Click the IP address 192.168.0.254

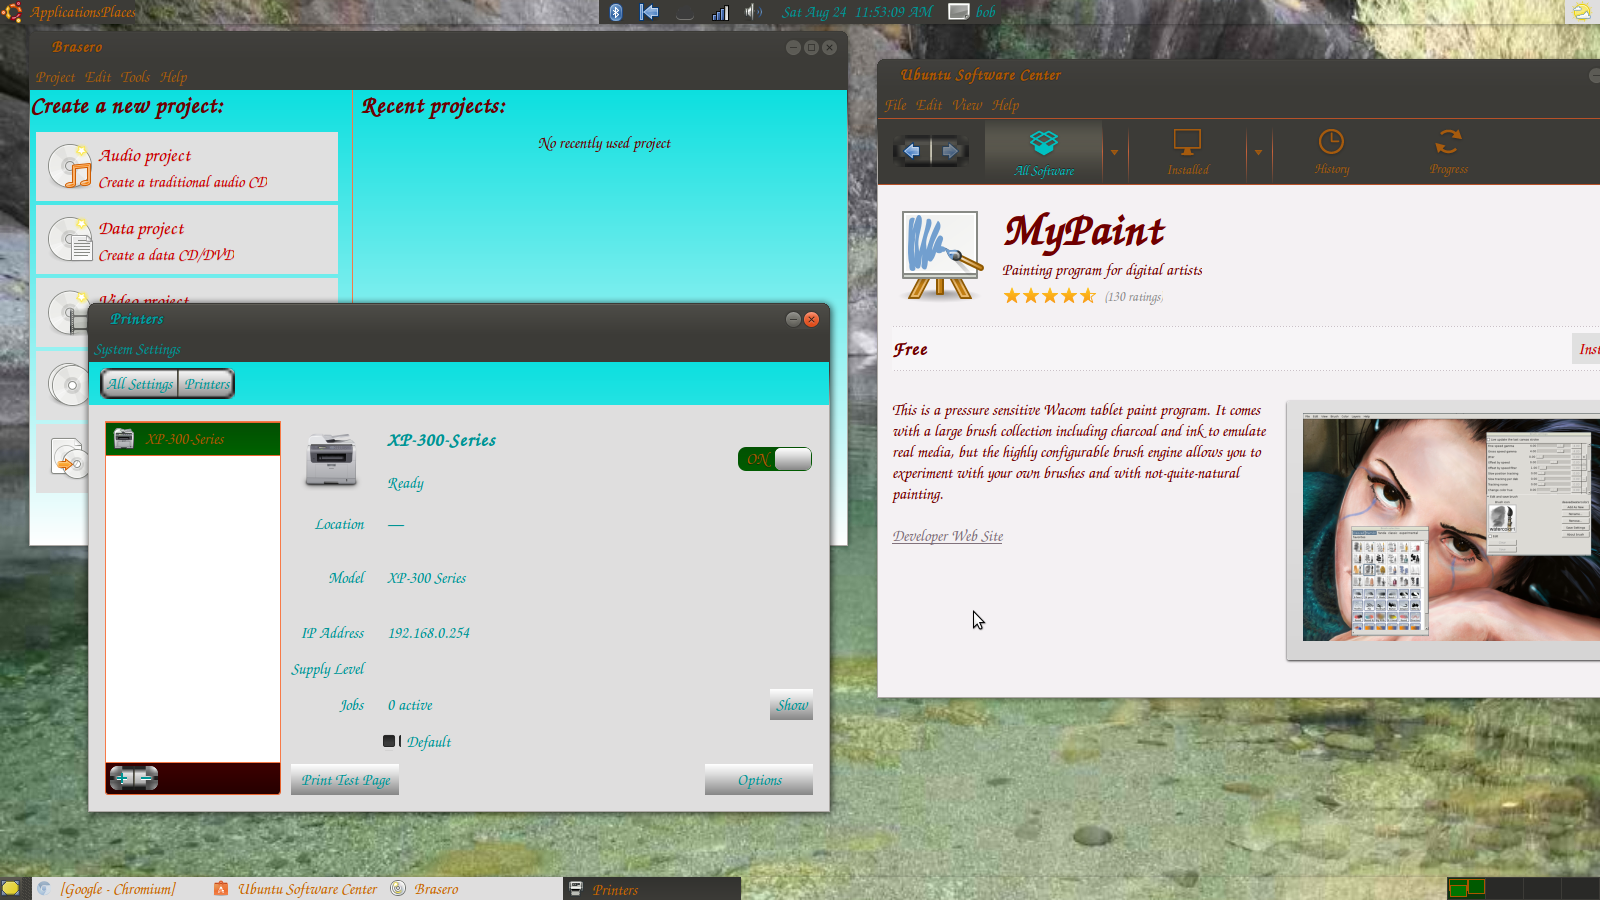tap(429, 633)
